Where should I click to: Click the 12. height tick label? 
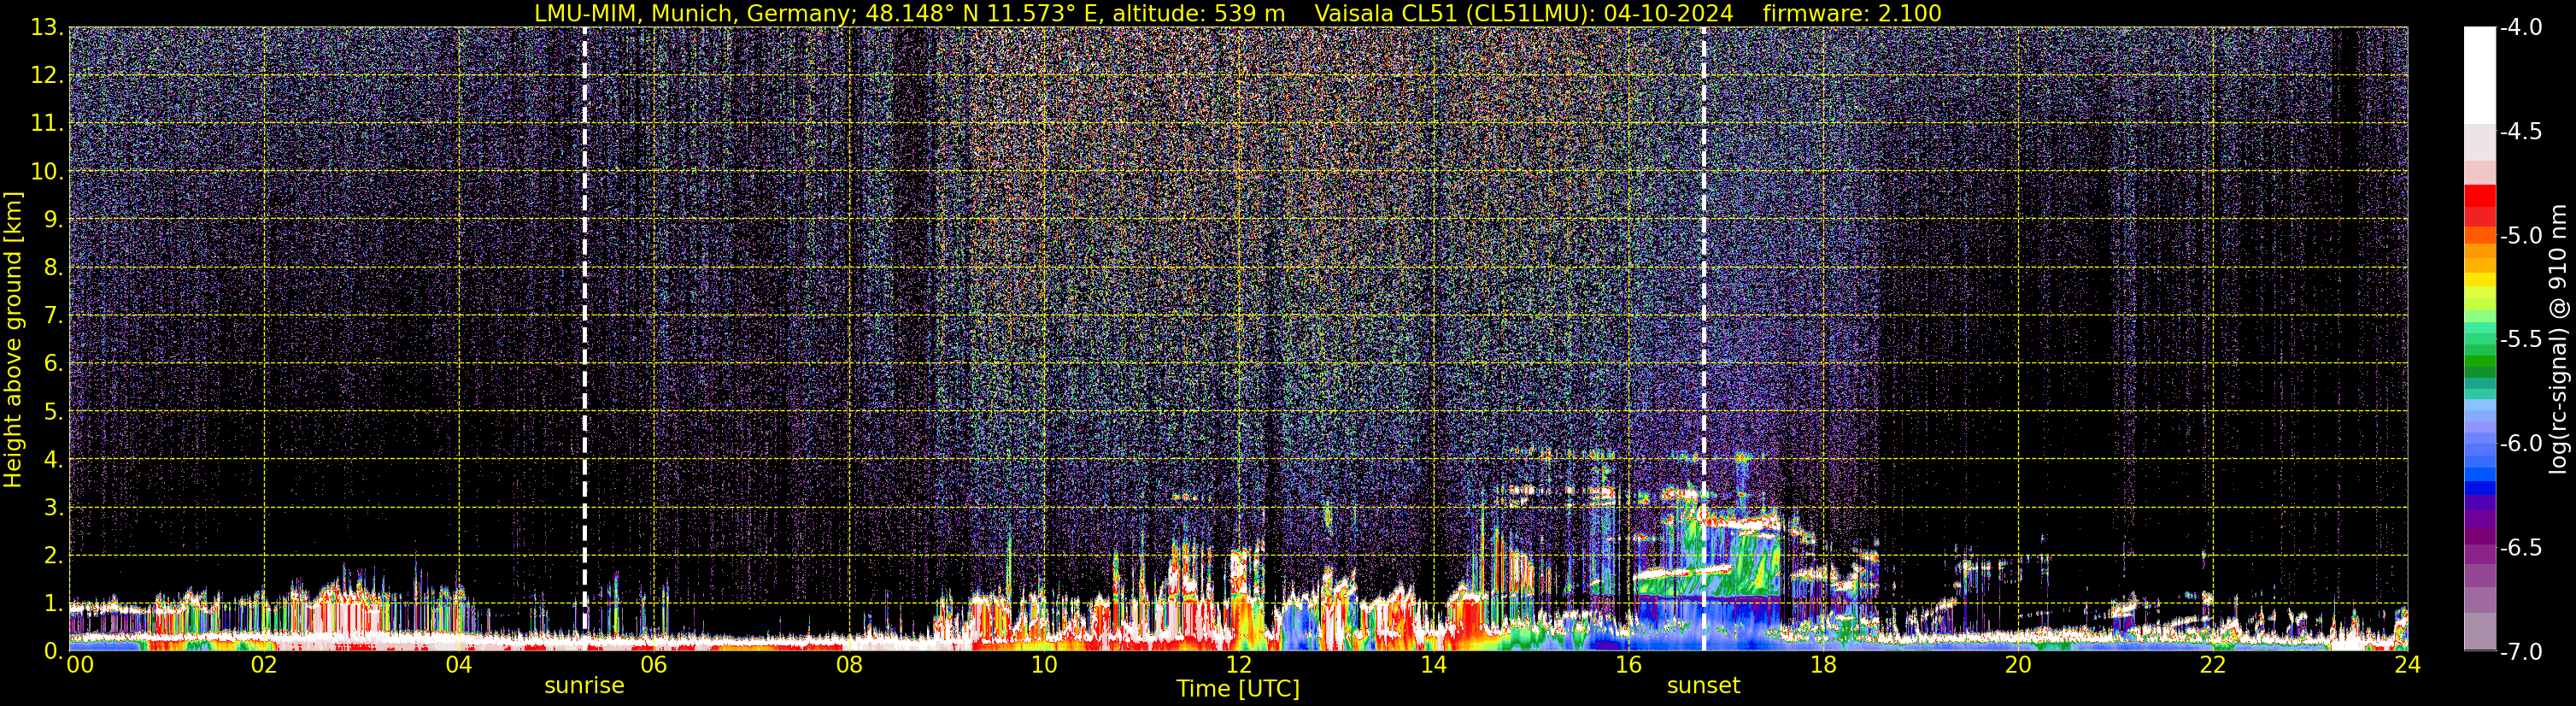[46, 75]
